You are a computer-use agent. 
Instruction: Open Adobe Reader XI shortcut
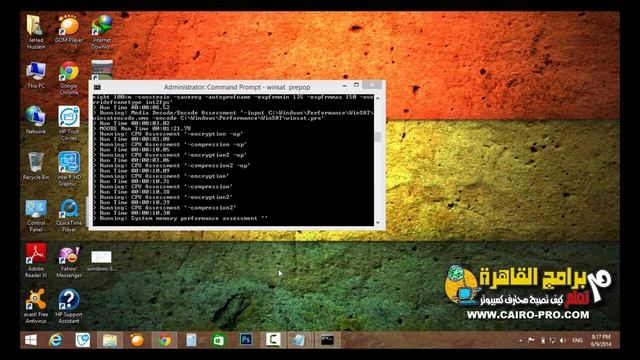[36, 260]
